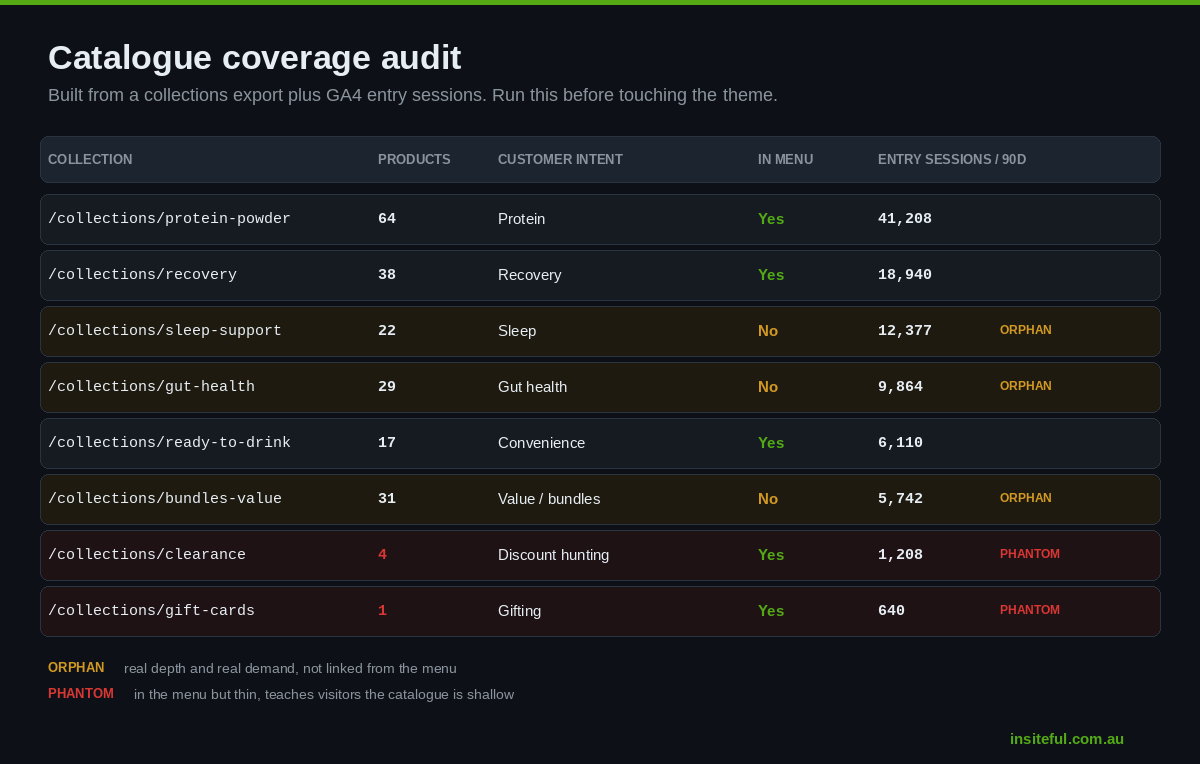Click ORPHAN tag in gut-health row
The image size is (1200, 764).
coord(1026,386)
